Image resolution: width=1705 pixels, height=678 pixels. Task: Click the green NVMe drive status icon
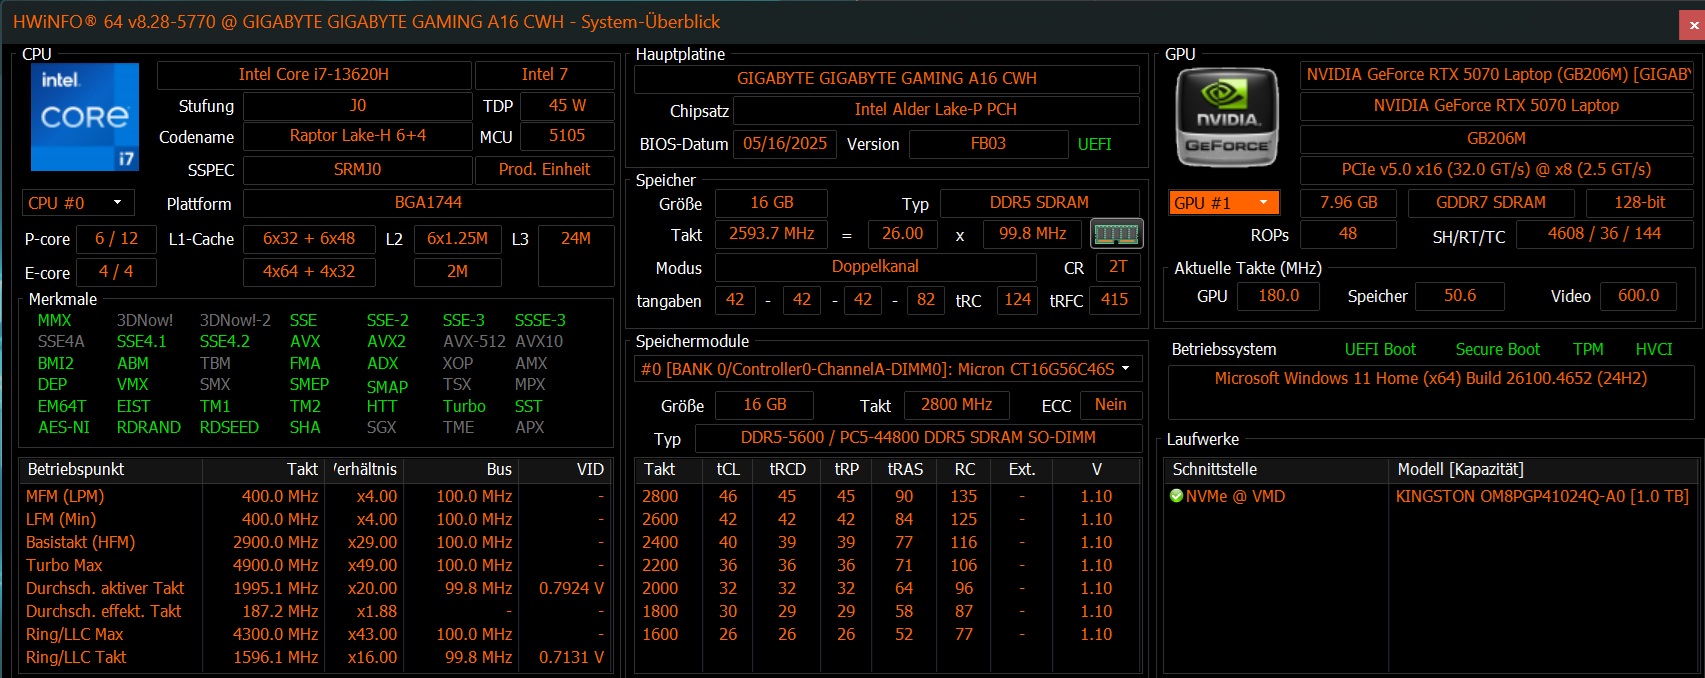(x=1176, y=496)
